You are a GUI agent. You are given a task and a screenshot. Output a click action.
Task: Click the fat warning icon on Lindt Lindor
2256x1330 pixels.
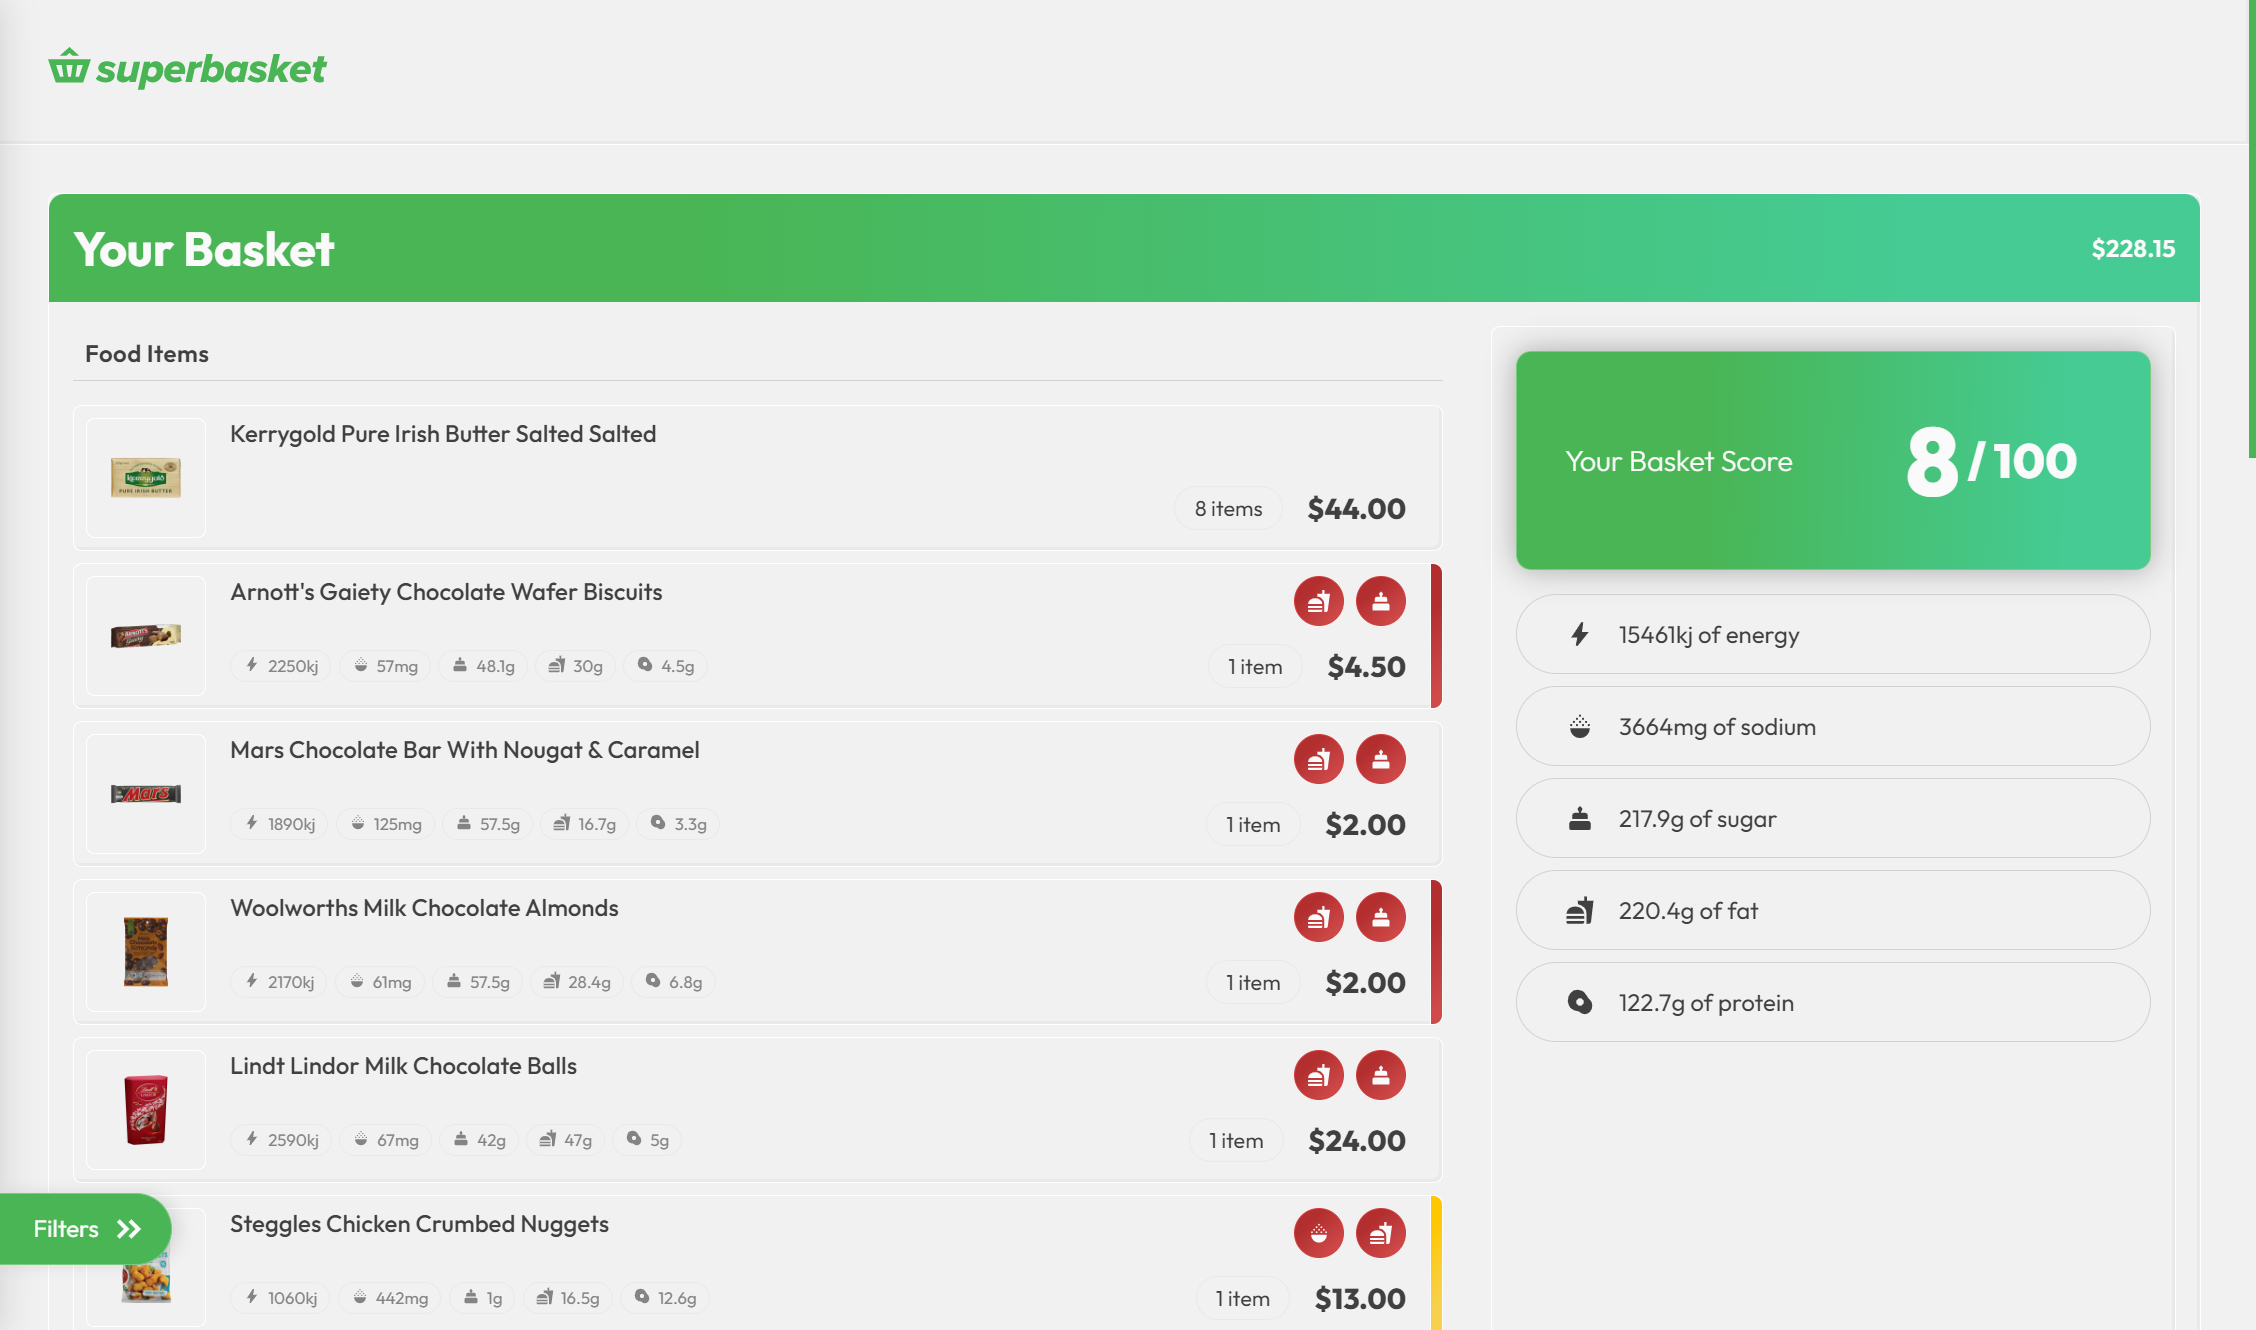pyautogui.click(x=1318, y=1075)
